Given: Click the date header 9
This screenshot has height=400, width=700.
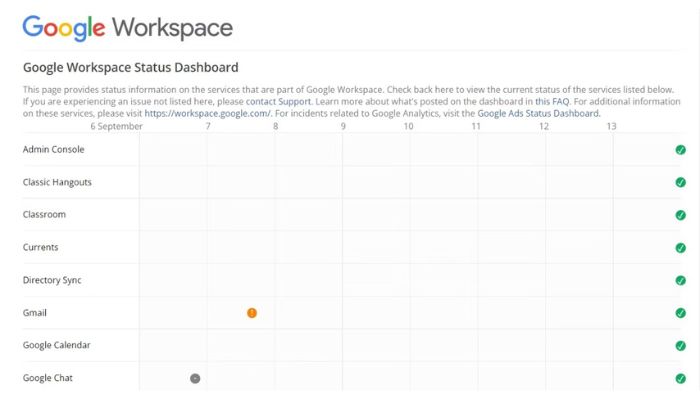Looking at the screenshot, I should pos(343,126).
